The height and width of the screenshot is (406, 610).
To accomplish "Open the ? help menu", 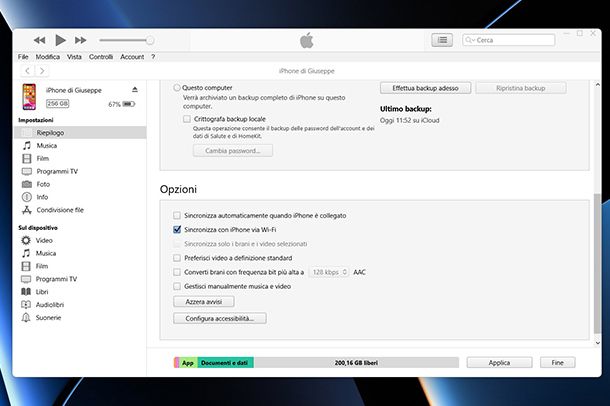I will [x=153, y=57].
